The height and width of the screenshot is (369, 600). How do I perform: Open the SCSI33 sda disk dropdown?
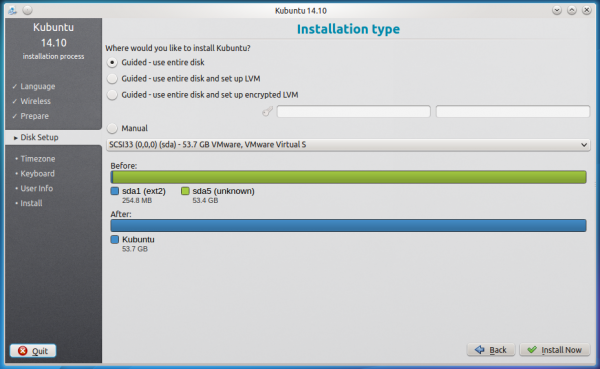pyautogui.click(x=348, y=145)
